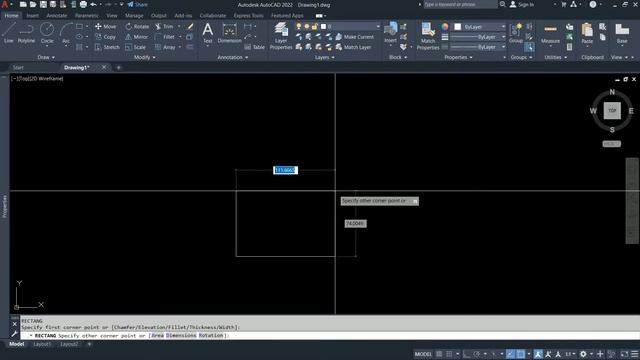Click the Erase pencil icon in Modify
Screen dimensions: 640x360
[x=190, y=27]
